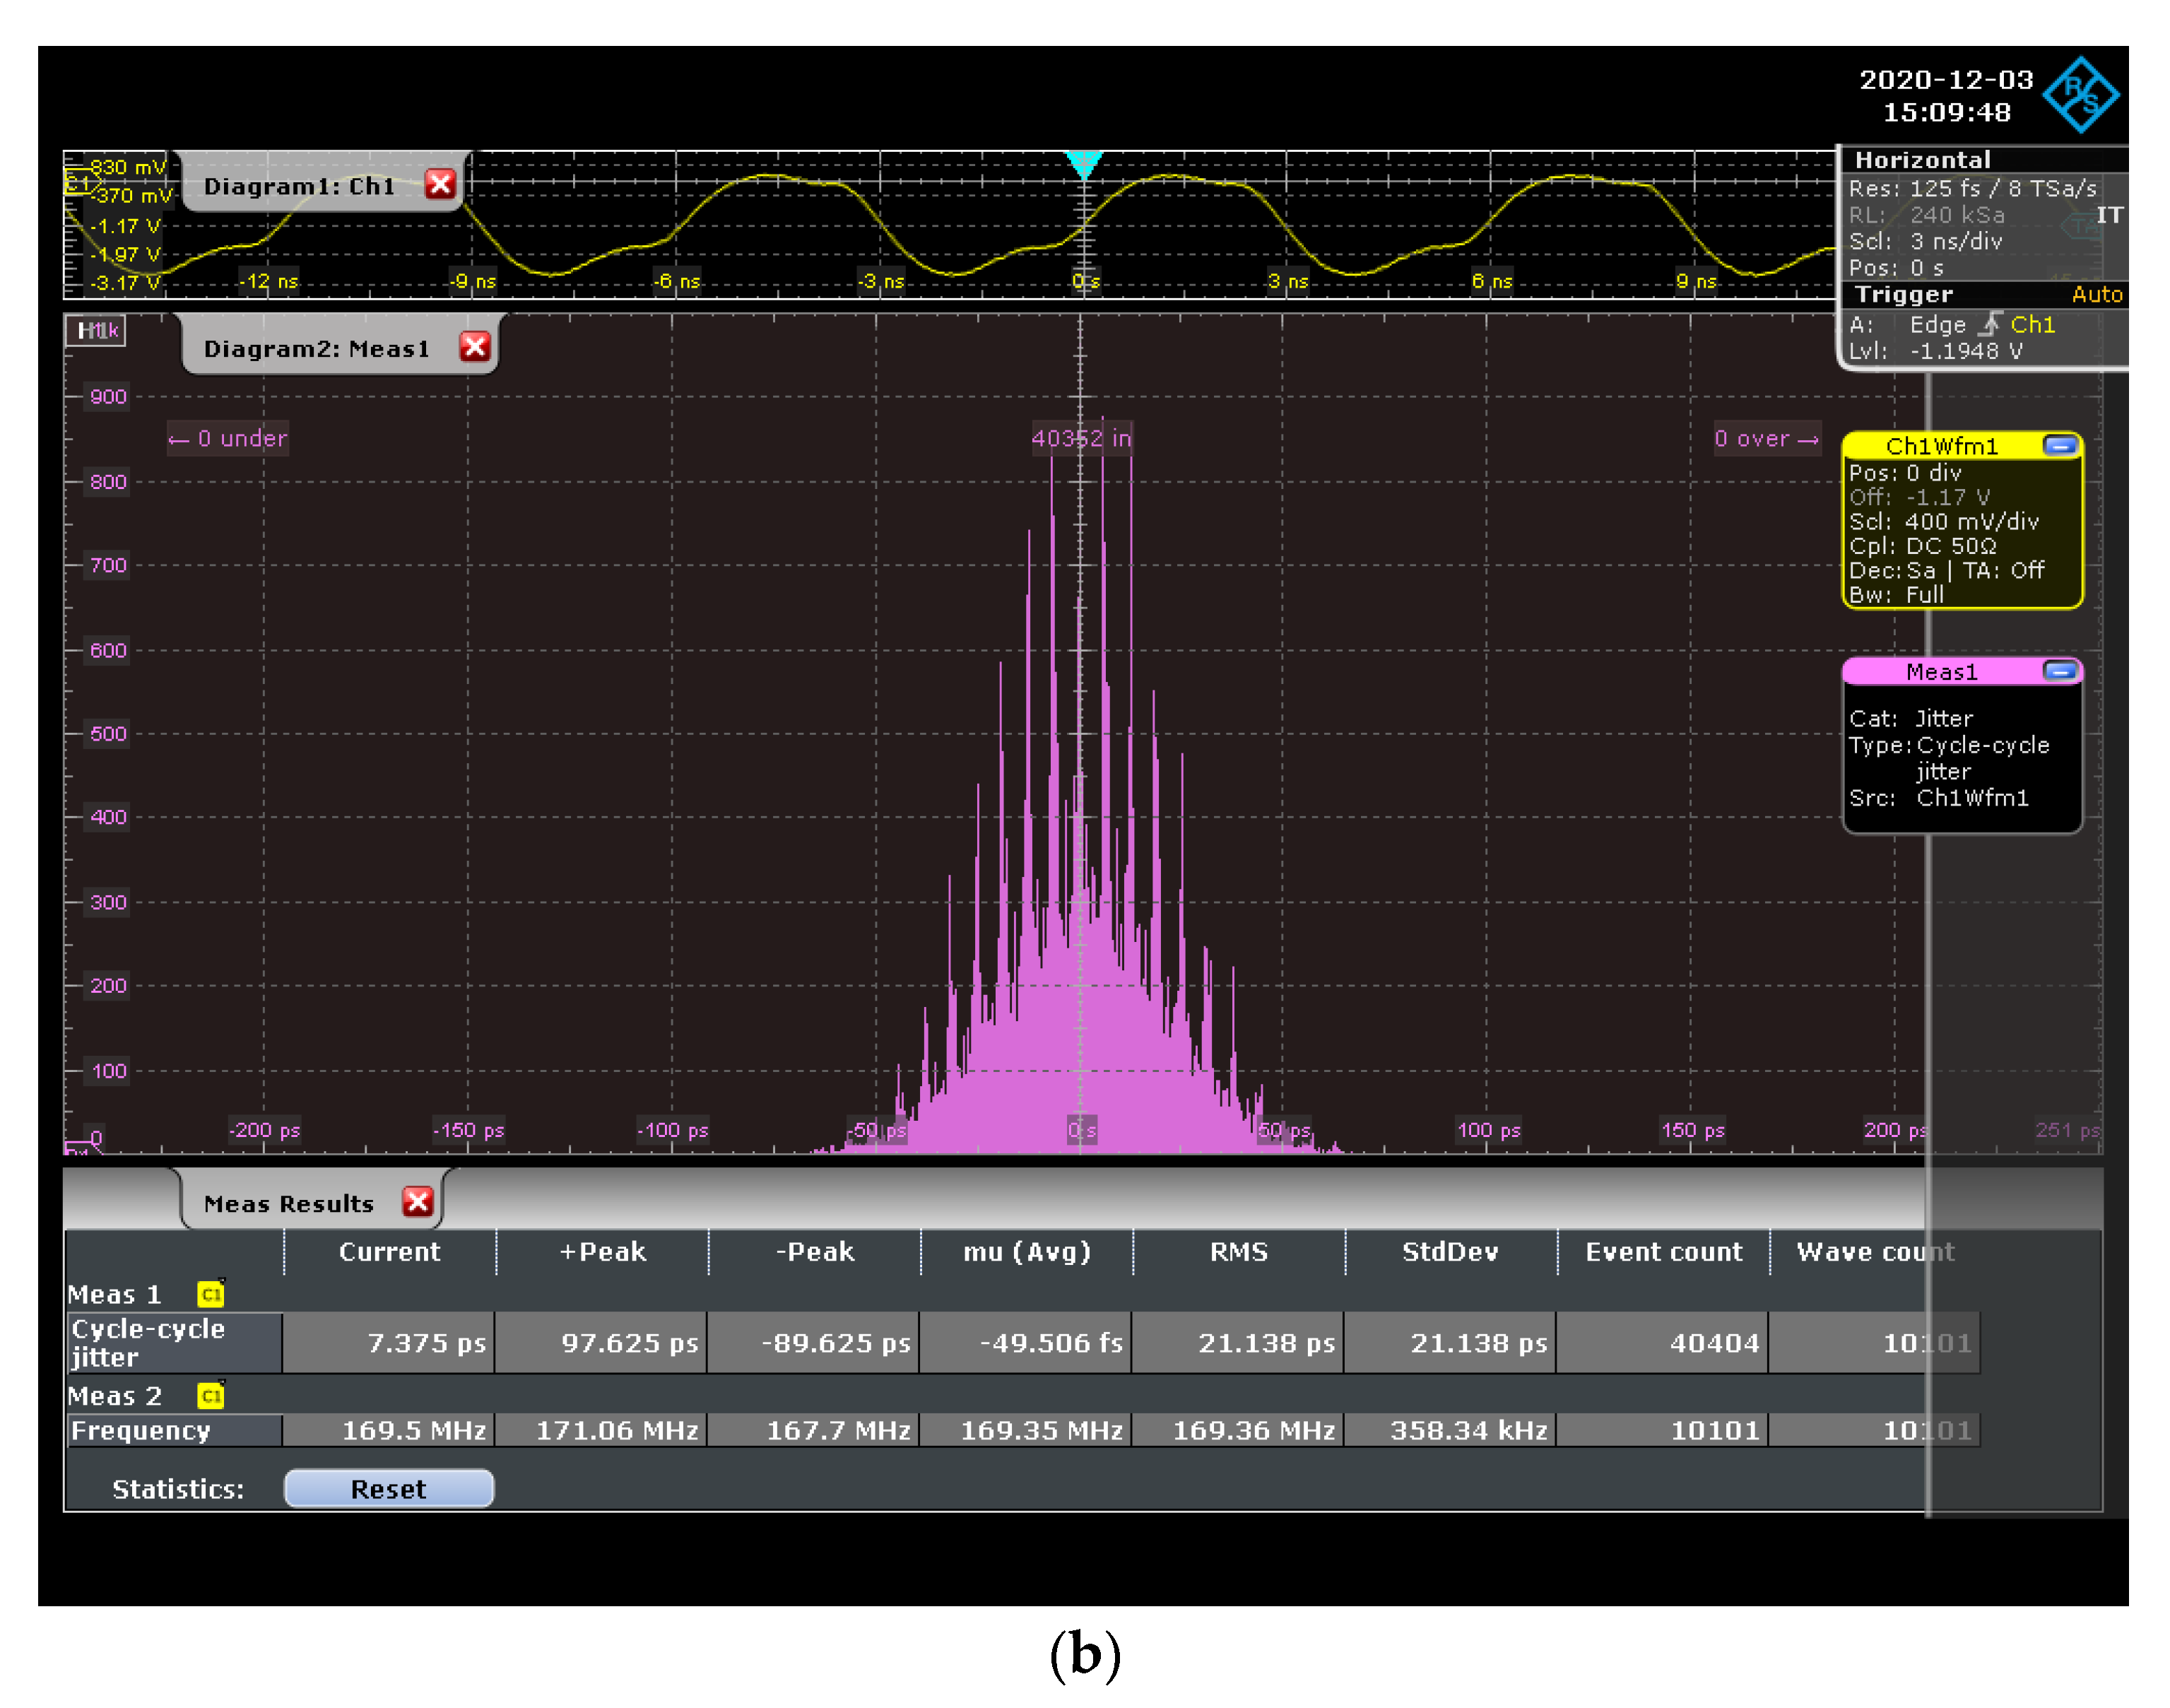Click the H1 histogram label icon
Viewport: 2170px width, 1708px height.
tap(96, 330)
